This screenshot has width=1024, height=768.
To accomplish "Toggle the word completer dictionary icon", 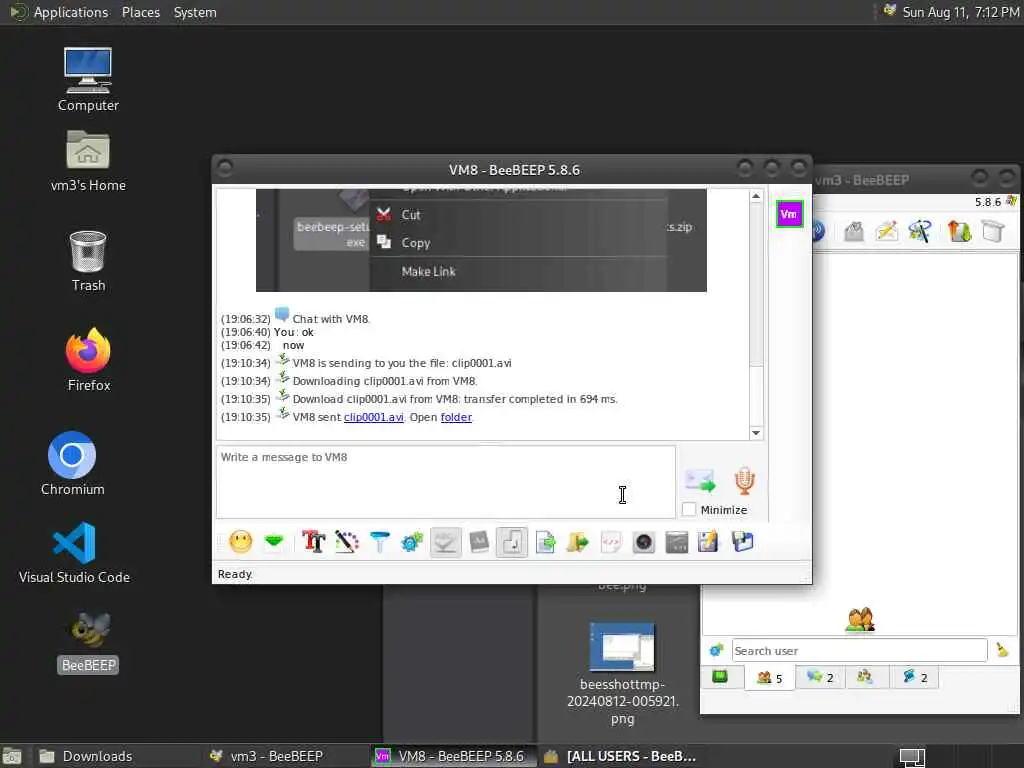I will click(x=479, y=541).
